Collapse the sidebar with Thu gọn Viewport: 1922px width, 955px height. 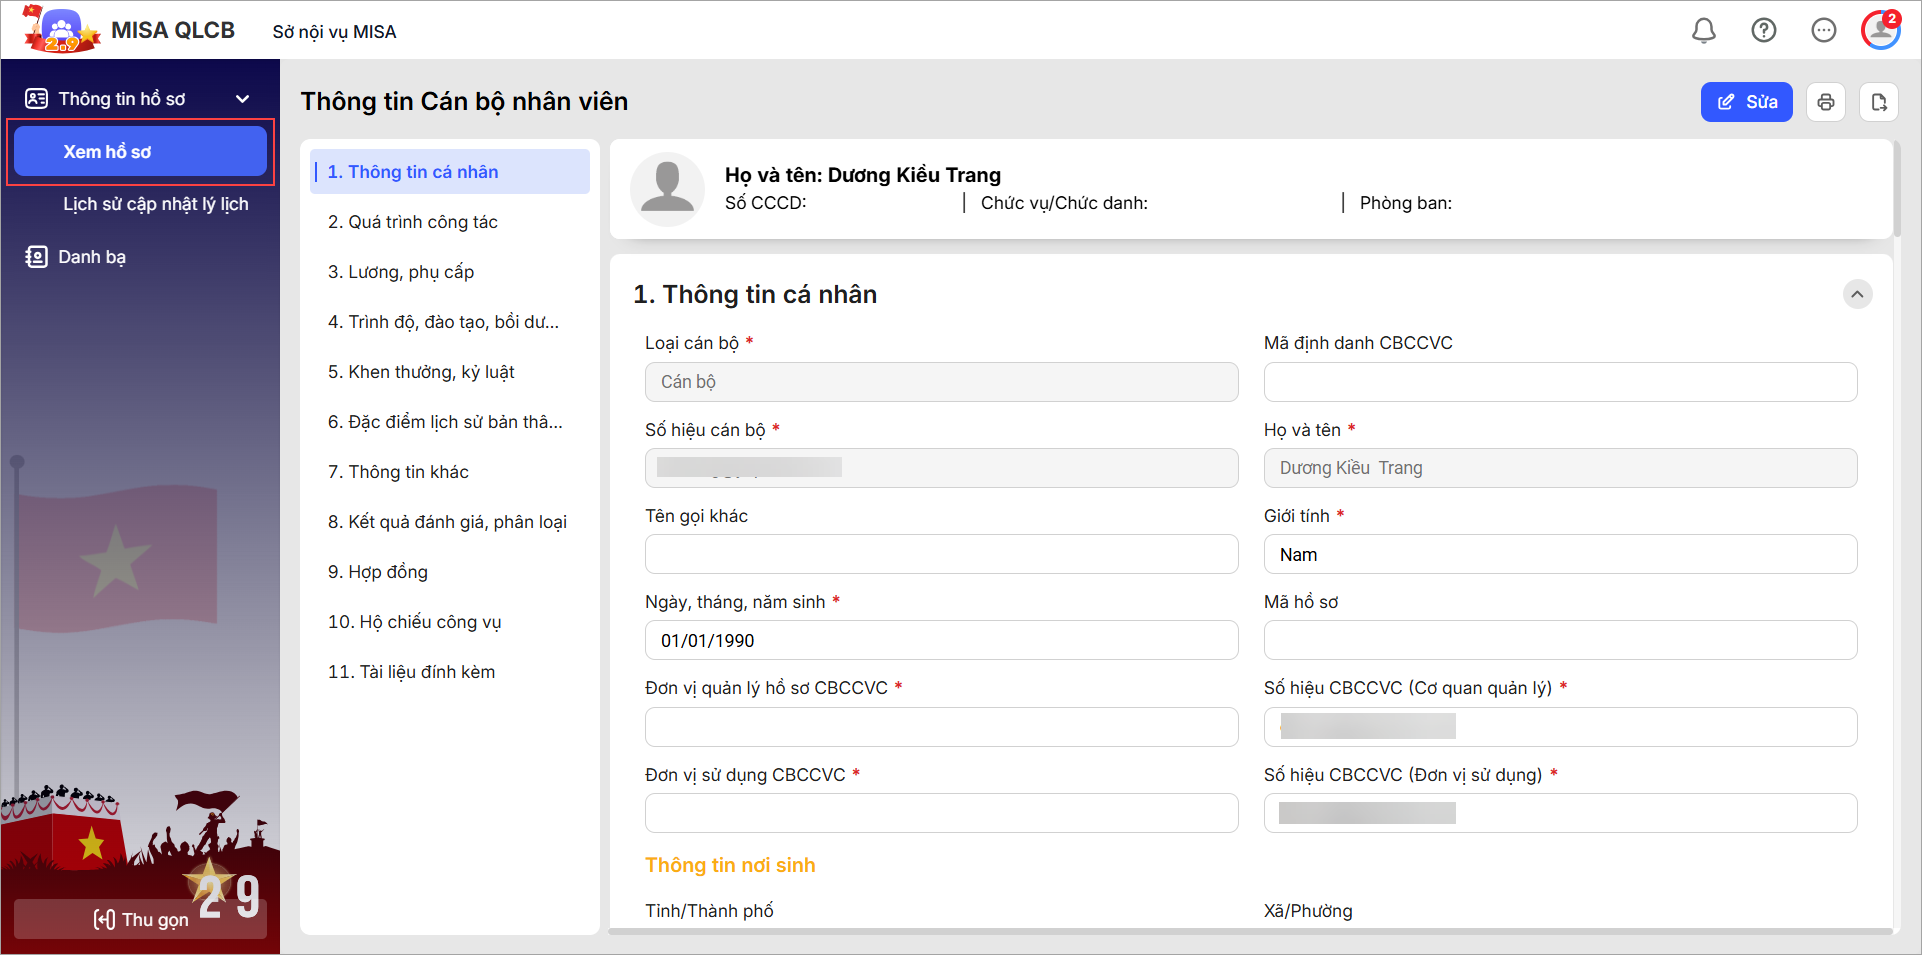pyautogui.click(x=140, y=919)
